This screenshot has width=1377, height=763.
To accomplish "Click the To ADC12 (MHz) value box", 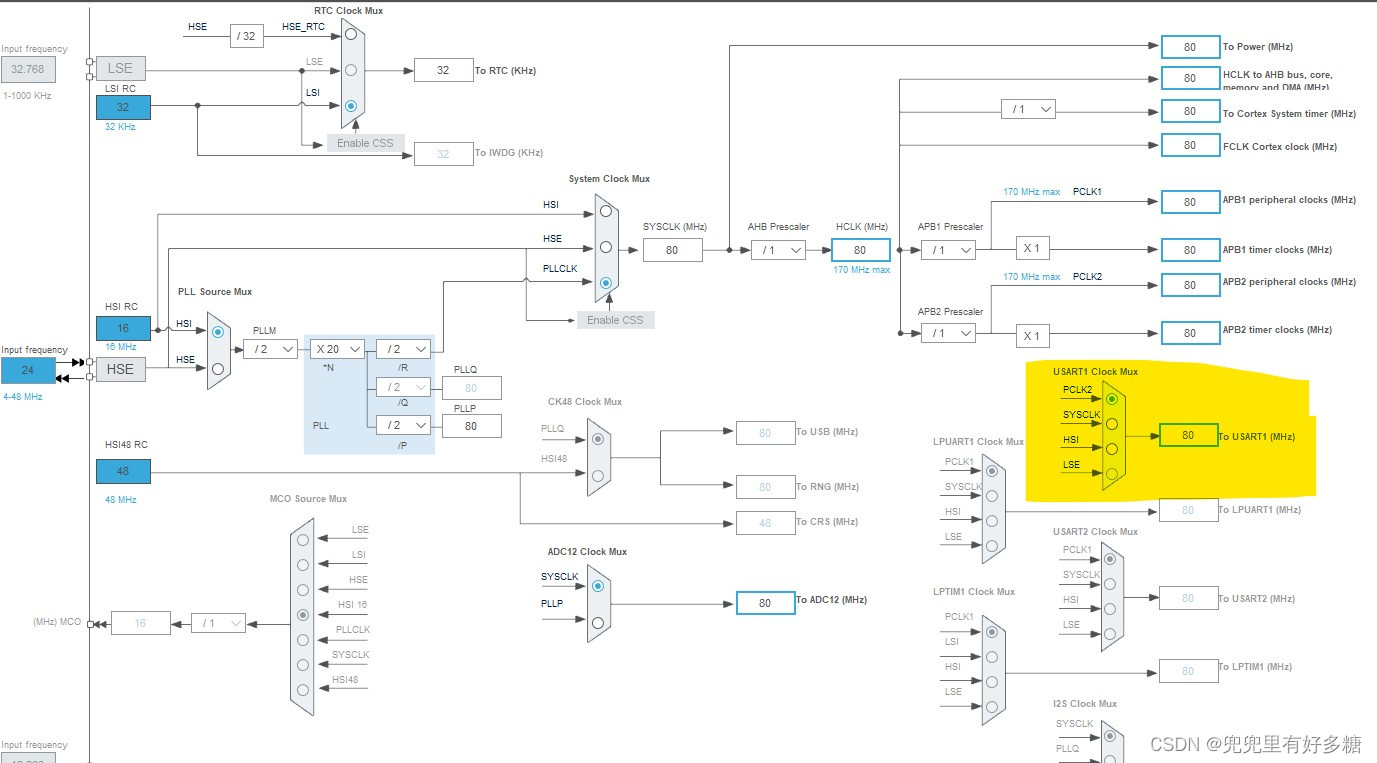I will (x=765, y=603).
